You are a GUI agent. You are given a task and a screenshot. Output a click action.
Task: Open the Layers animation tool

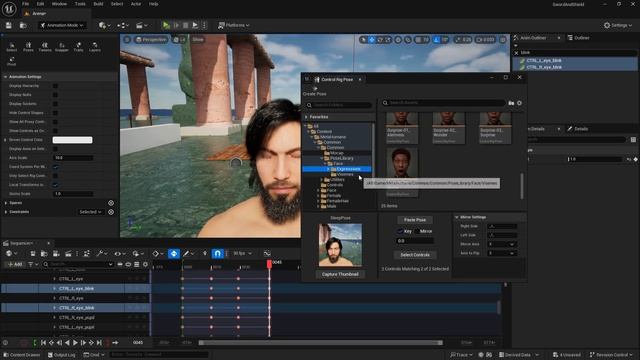(95, 47)
